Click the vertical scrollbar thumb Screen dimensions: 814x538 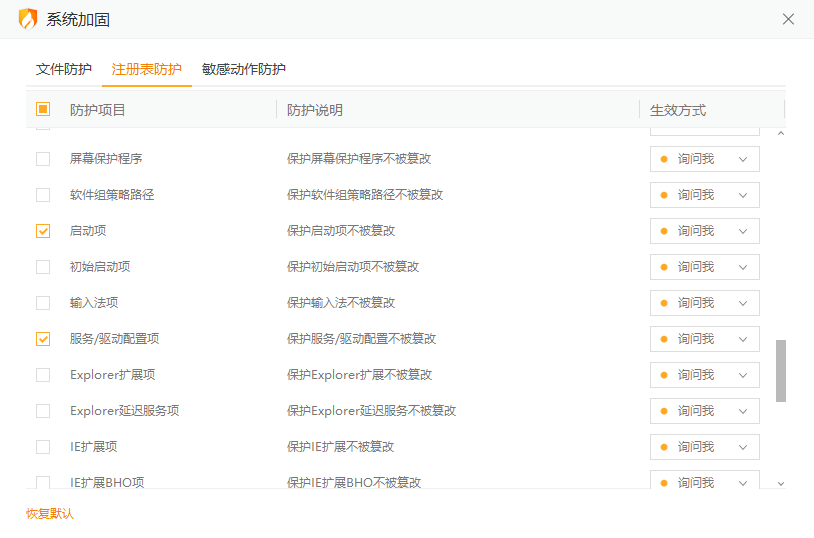[x=781, y=370]
